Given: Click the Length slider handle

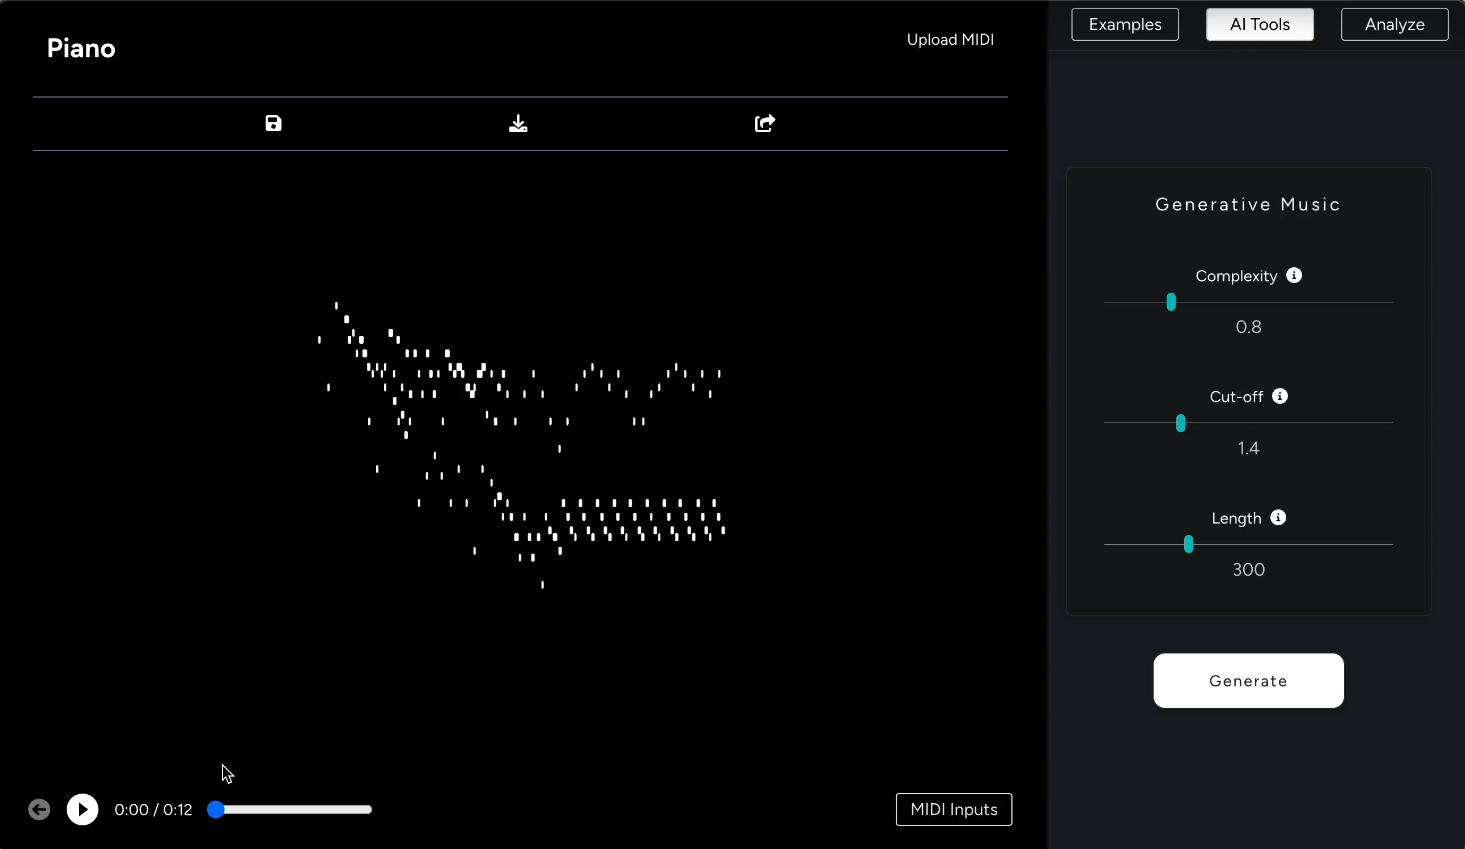Looking at the screenshot, I should coord(1189,544).
